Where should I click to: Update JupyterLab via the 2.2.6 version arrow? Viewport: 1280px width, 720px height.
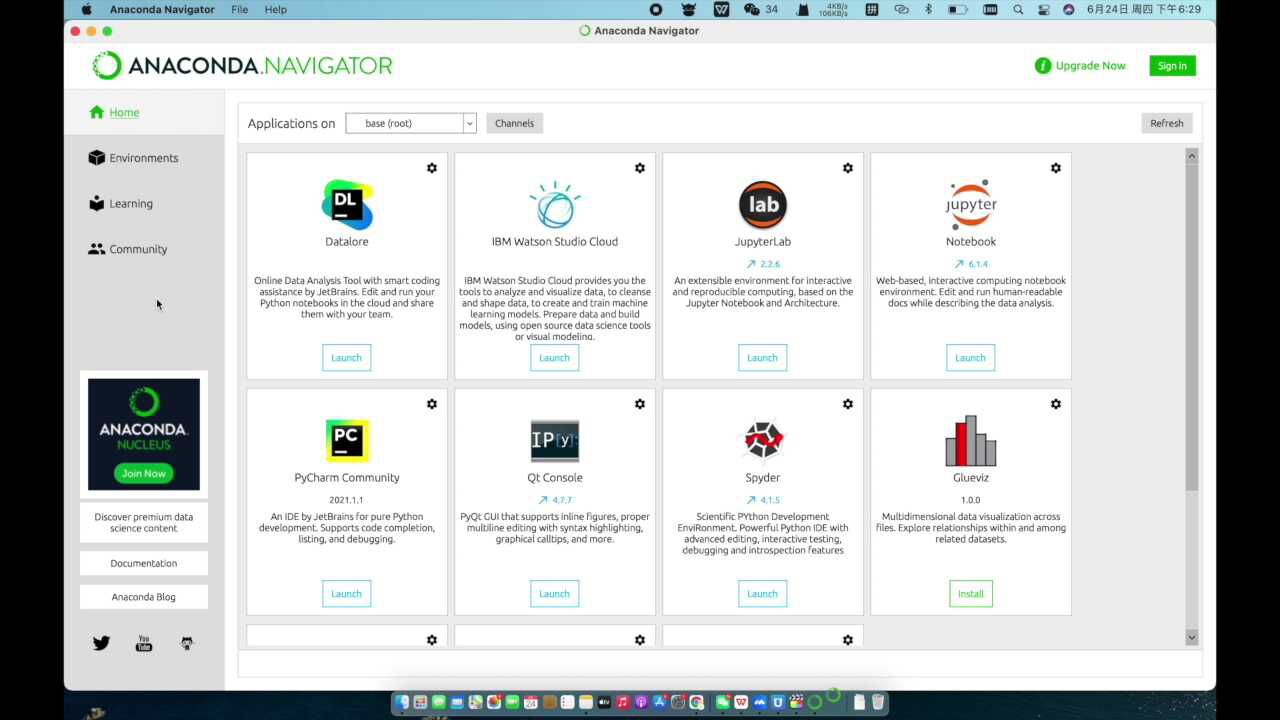pyautogui.click(x=762, y=263)
